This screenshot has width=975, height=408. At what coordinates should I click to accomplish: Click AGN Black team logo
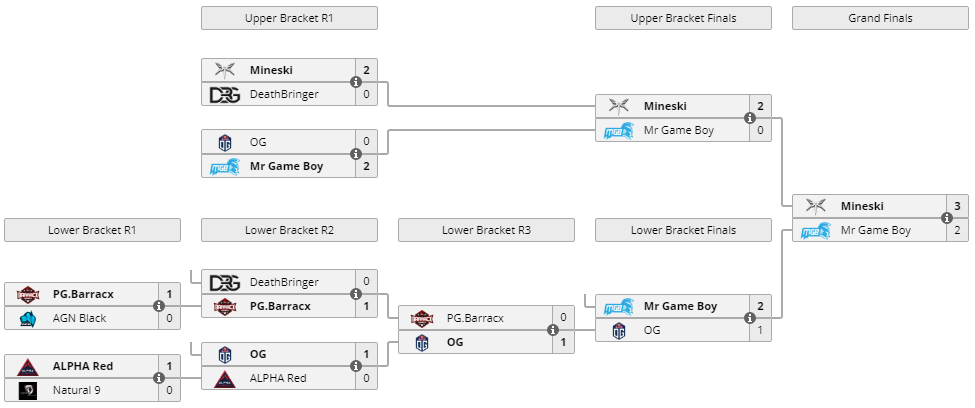28,318
